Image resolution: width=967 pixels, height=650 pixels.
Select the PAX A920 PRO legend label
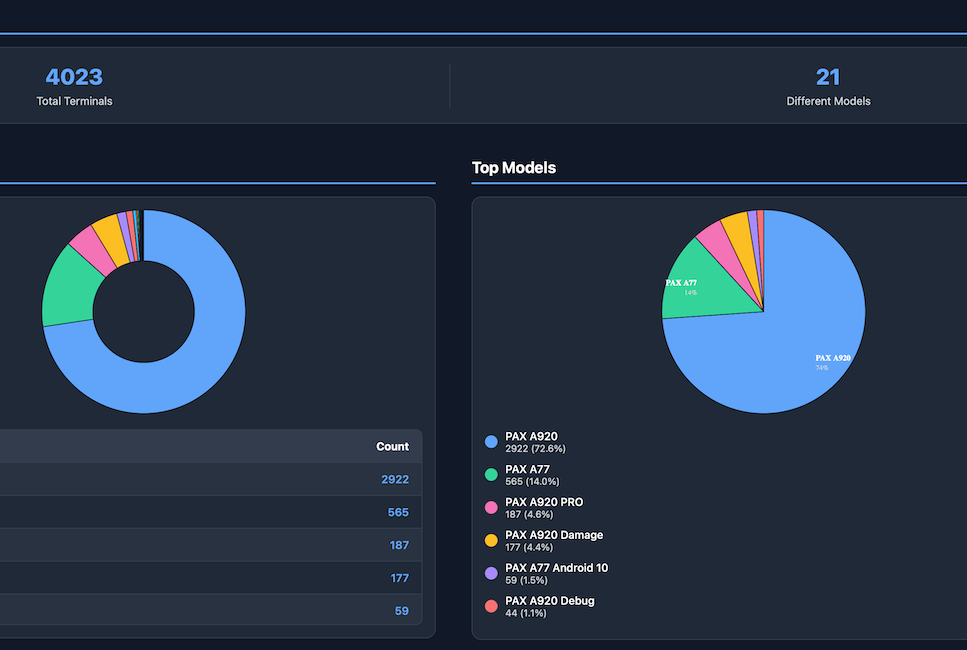click(x=544, y=502)
